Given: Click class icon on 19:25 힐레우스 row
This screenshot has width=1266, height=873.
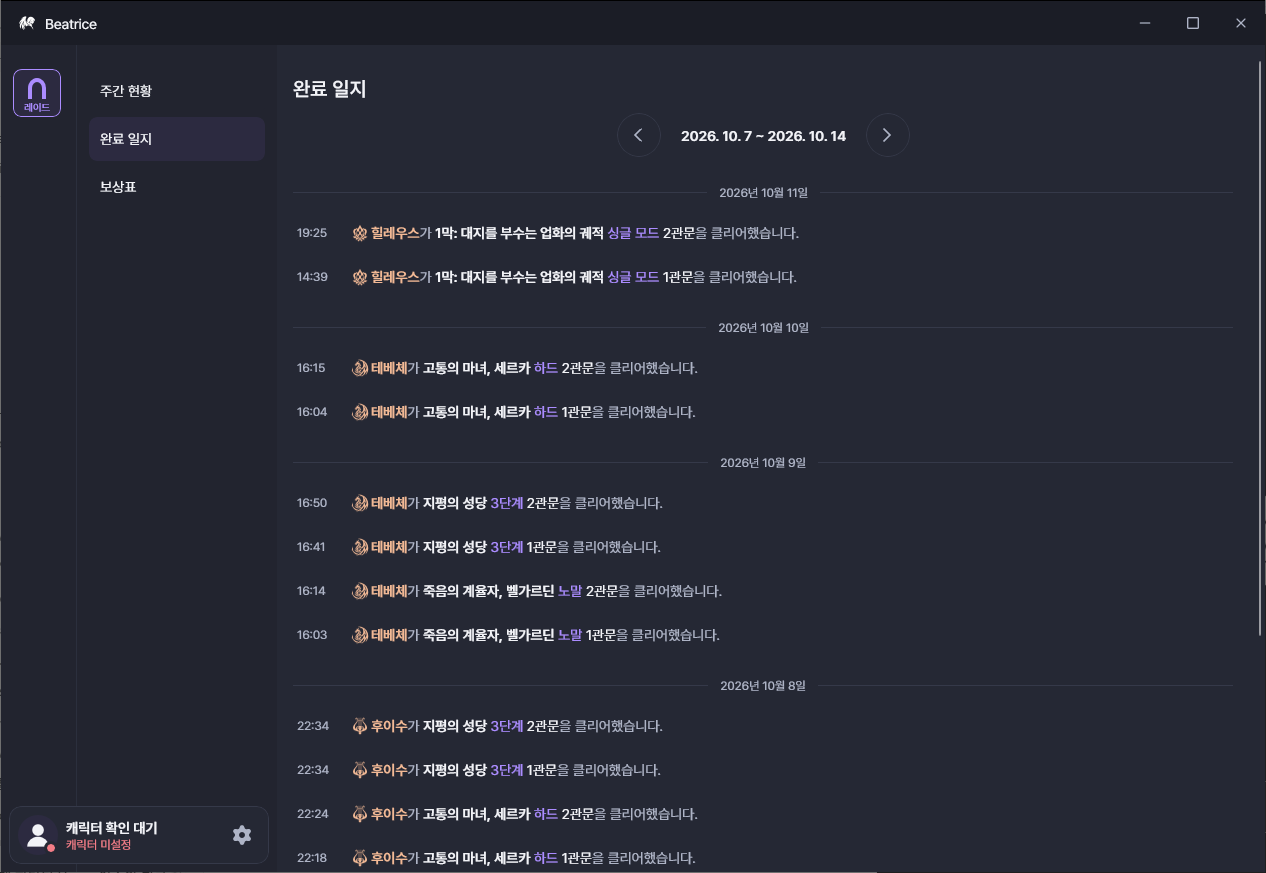Looking at the screenshot, I should click(x=360, y=233).
